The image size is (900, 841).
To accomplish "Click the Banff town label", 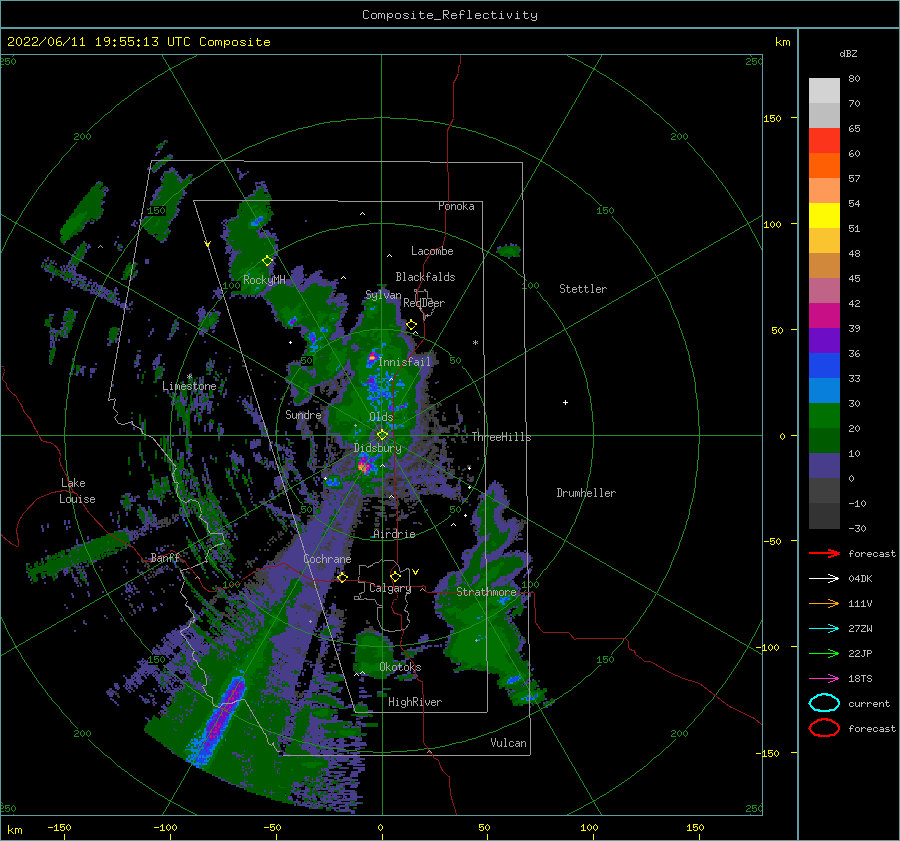I will tap(165, 557).
